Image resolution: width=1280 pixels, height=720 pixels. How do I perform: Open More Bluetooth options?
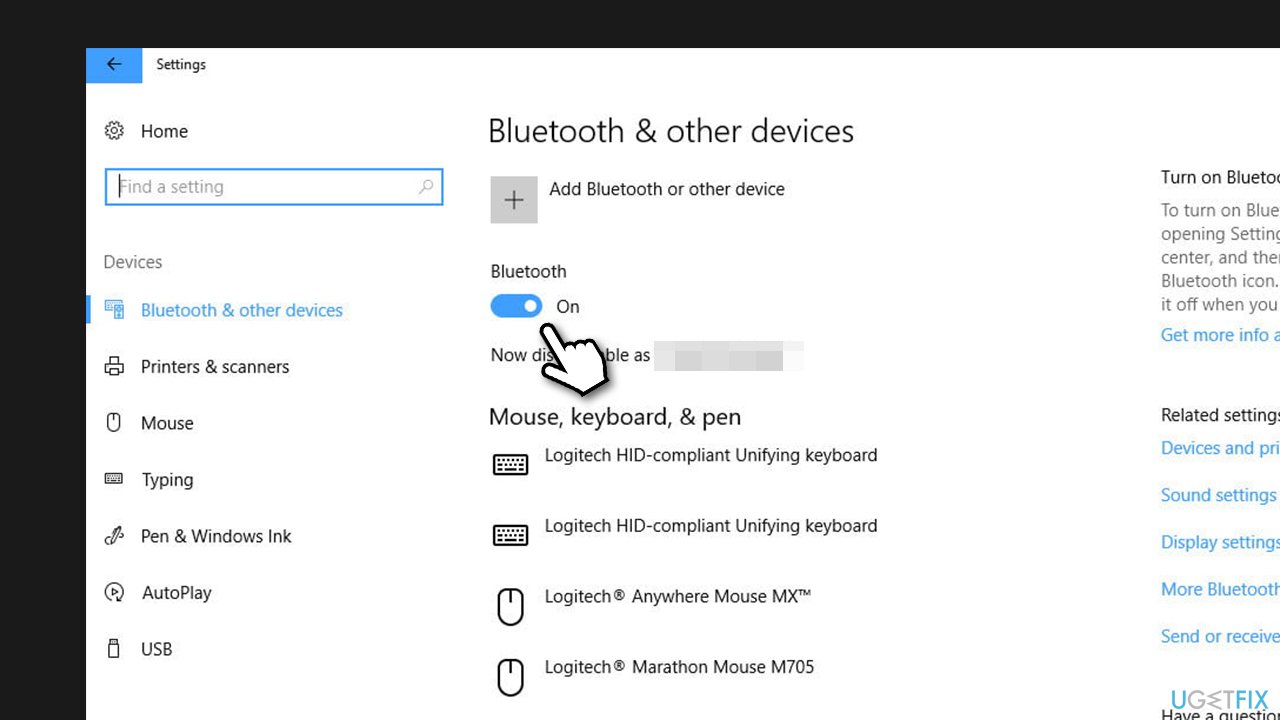coord(1219,588)
